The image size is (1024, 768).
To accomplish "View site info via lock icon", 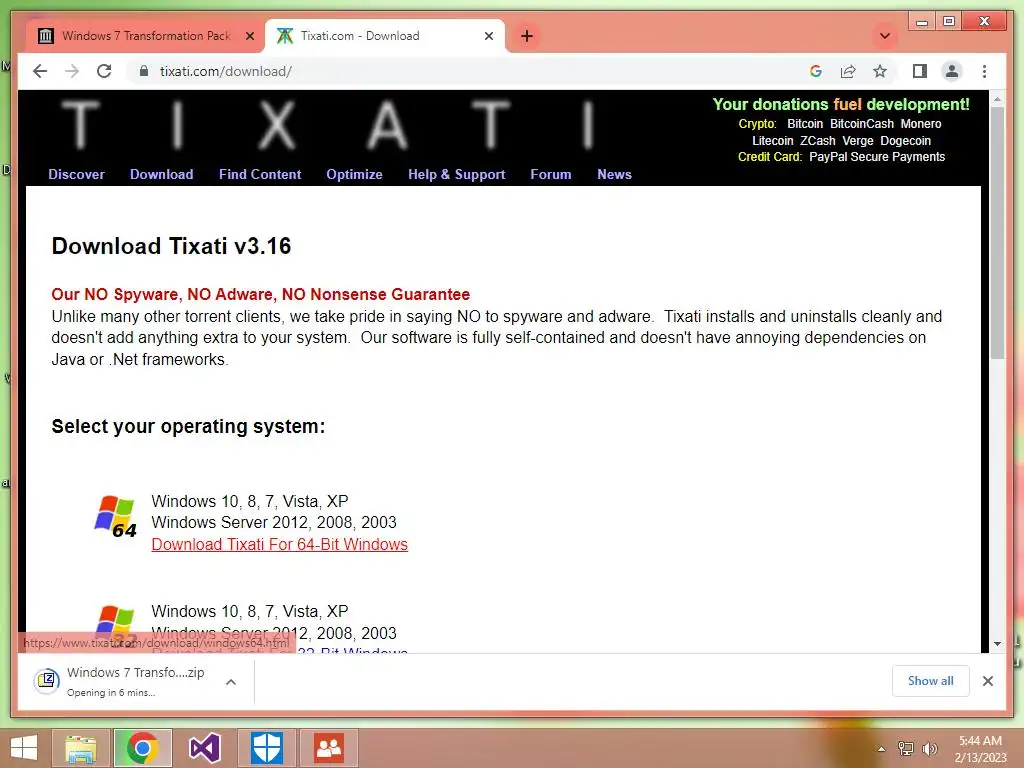I will 144,71.
